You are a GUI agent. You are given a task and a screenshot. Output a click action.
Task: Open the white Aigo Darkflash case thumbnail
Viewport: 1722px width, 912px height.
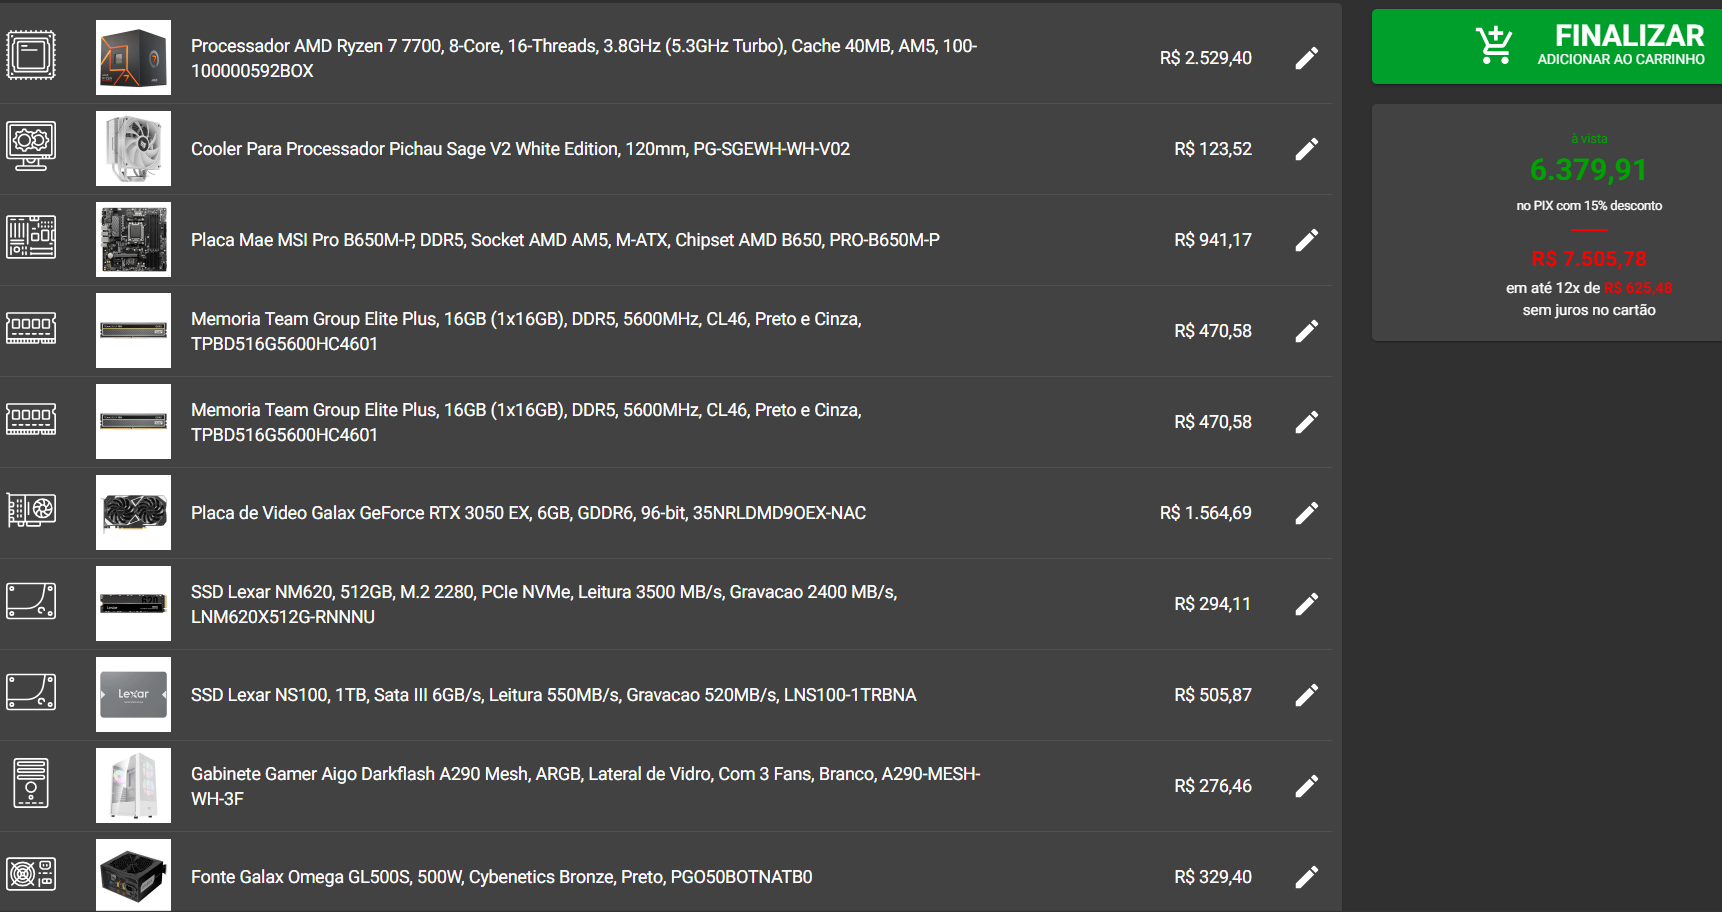tap(133, 785)
